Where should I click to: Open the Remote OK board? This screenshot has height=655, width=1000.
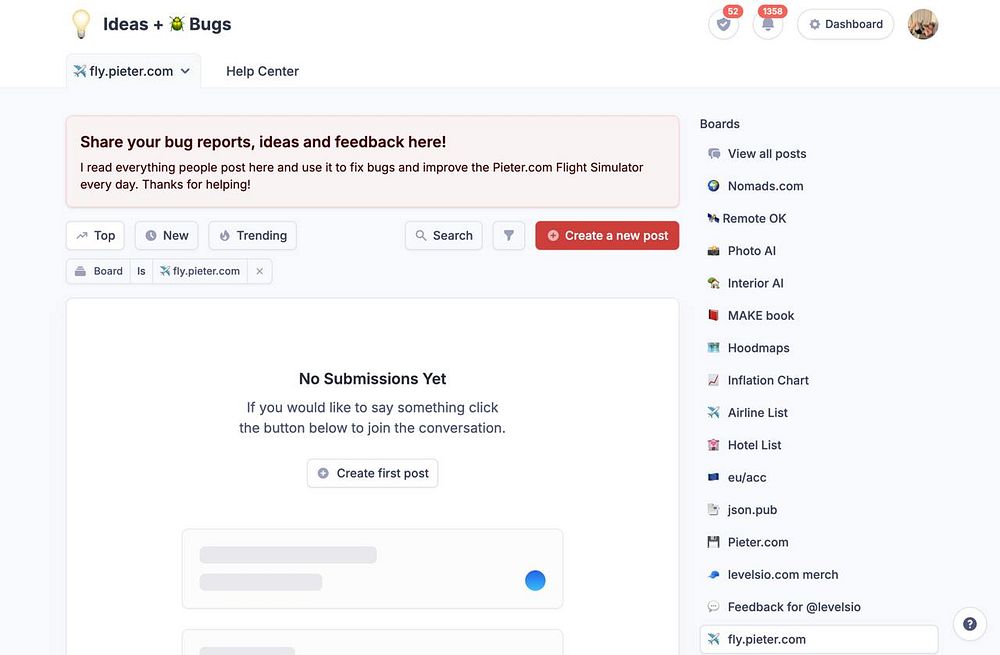(x=819, y=219)
